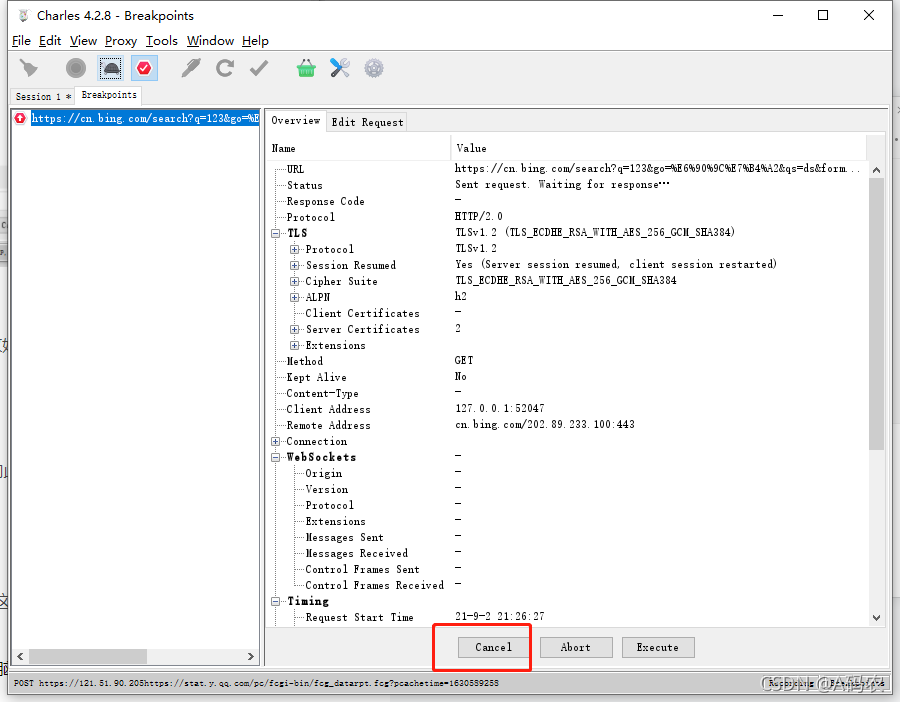900x702 pixels.
Task: Toggle the red breakpoints icon
Action: point(144,68)
